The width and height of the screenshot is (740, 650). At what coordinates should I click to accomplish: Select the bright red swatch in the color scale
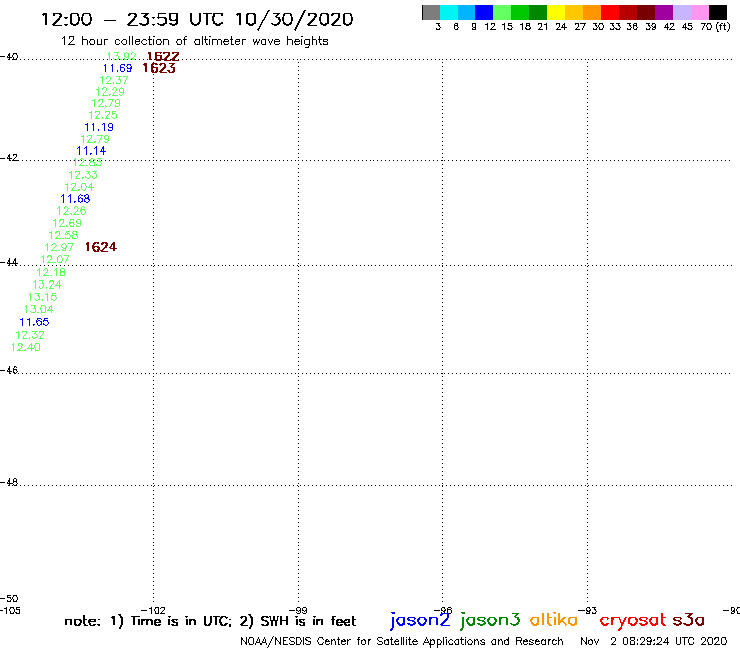(x=610, y=12)
